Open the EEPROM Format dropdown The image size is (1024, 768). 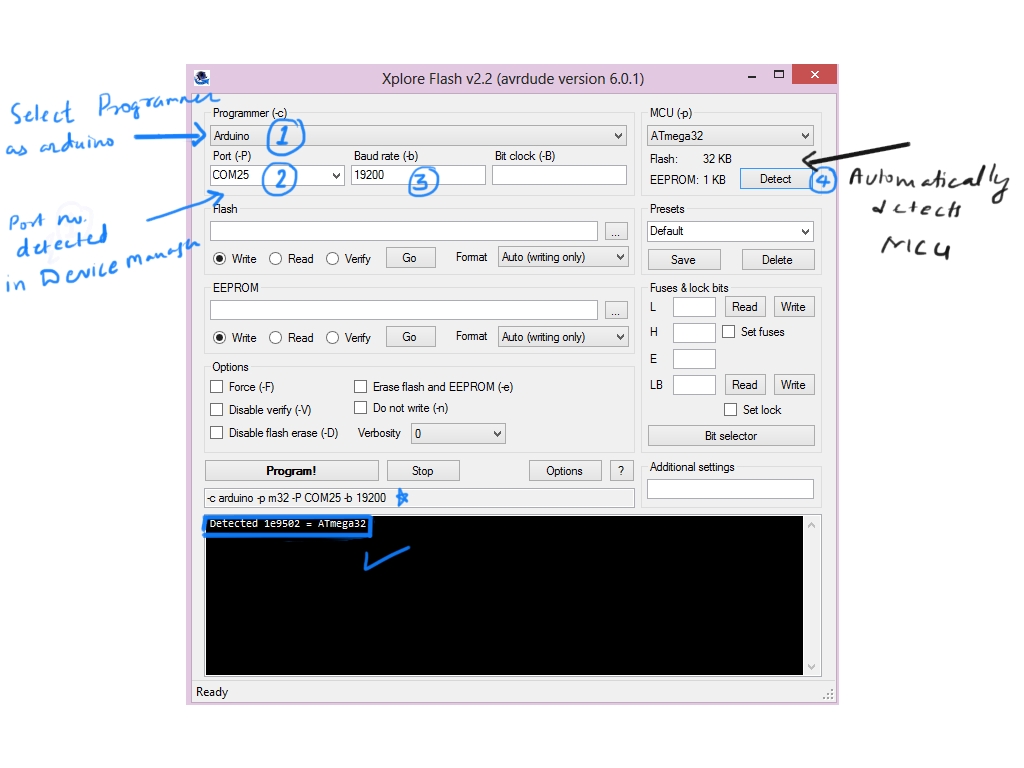point(563,337)
